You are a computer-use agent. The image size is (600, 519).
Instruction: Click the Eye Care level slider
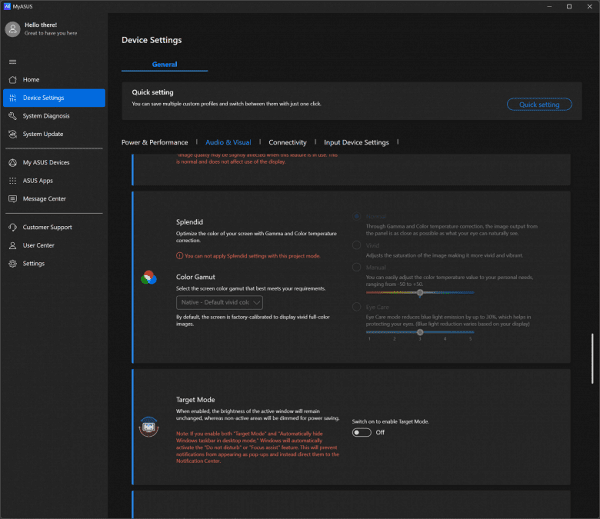pyautogui.click(x=420, y=331)
